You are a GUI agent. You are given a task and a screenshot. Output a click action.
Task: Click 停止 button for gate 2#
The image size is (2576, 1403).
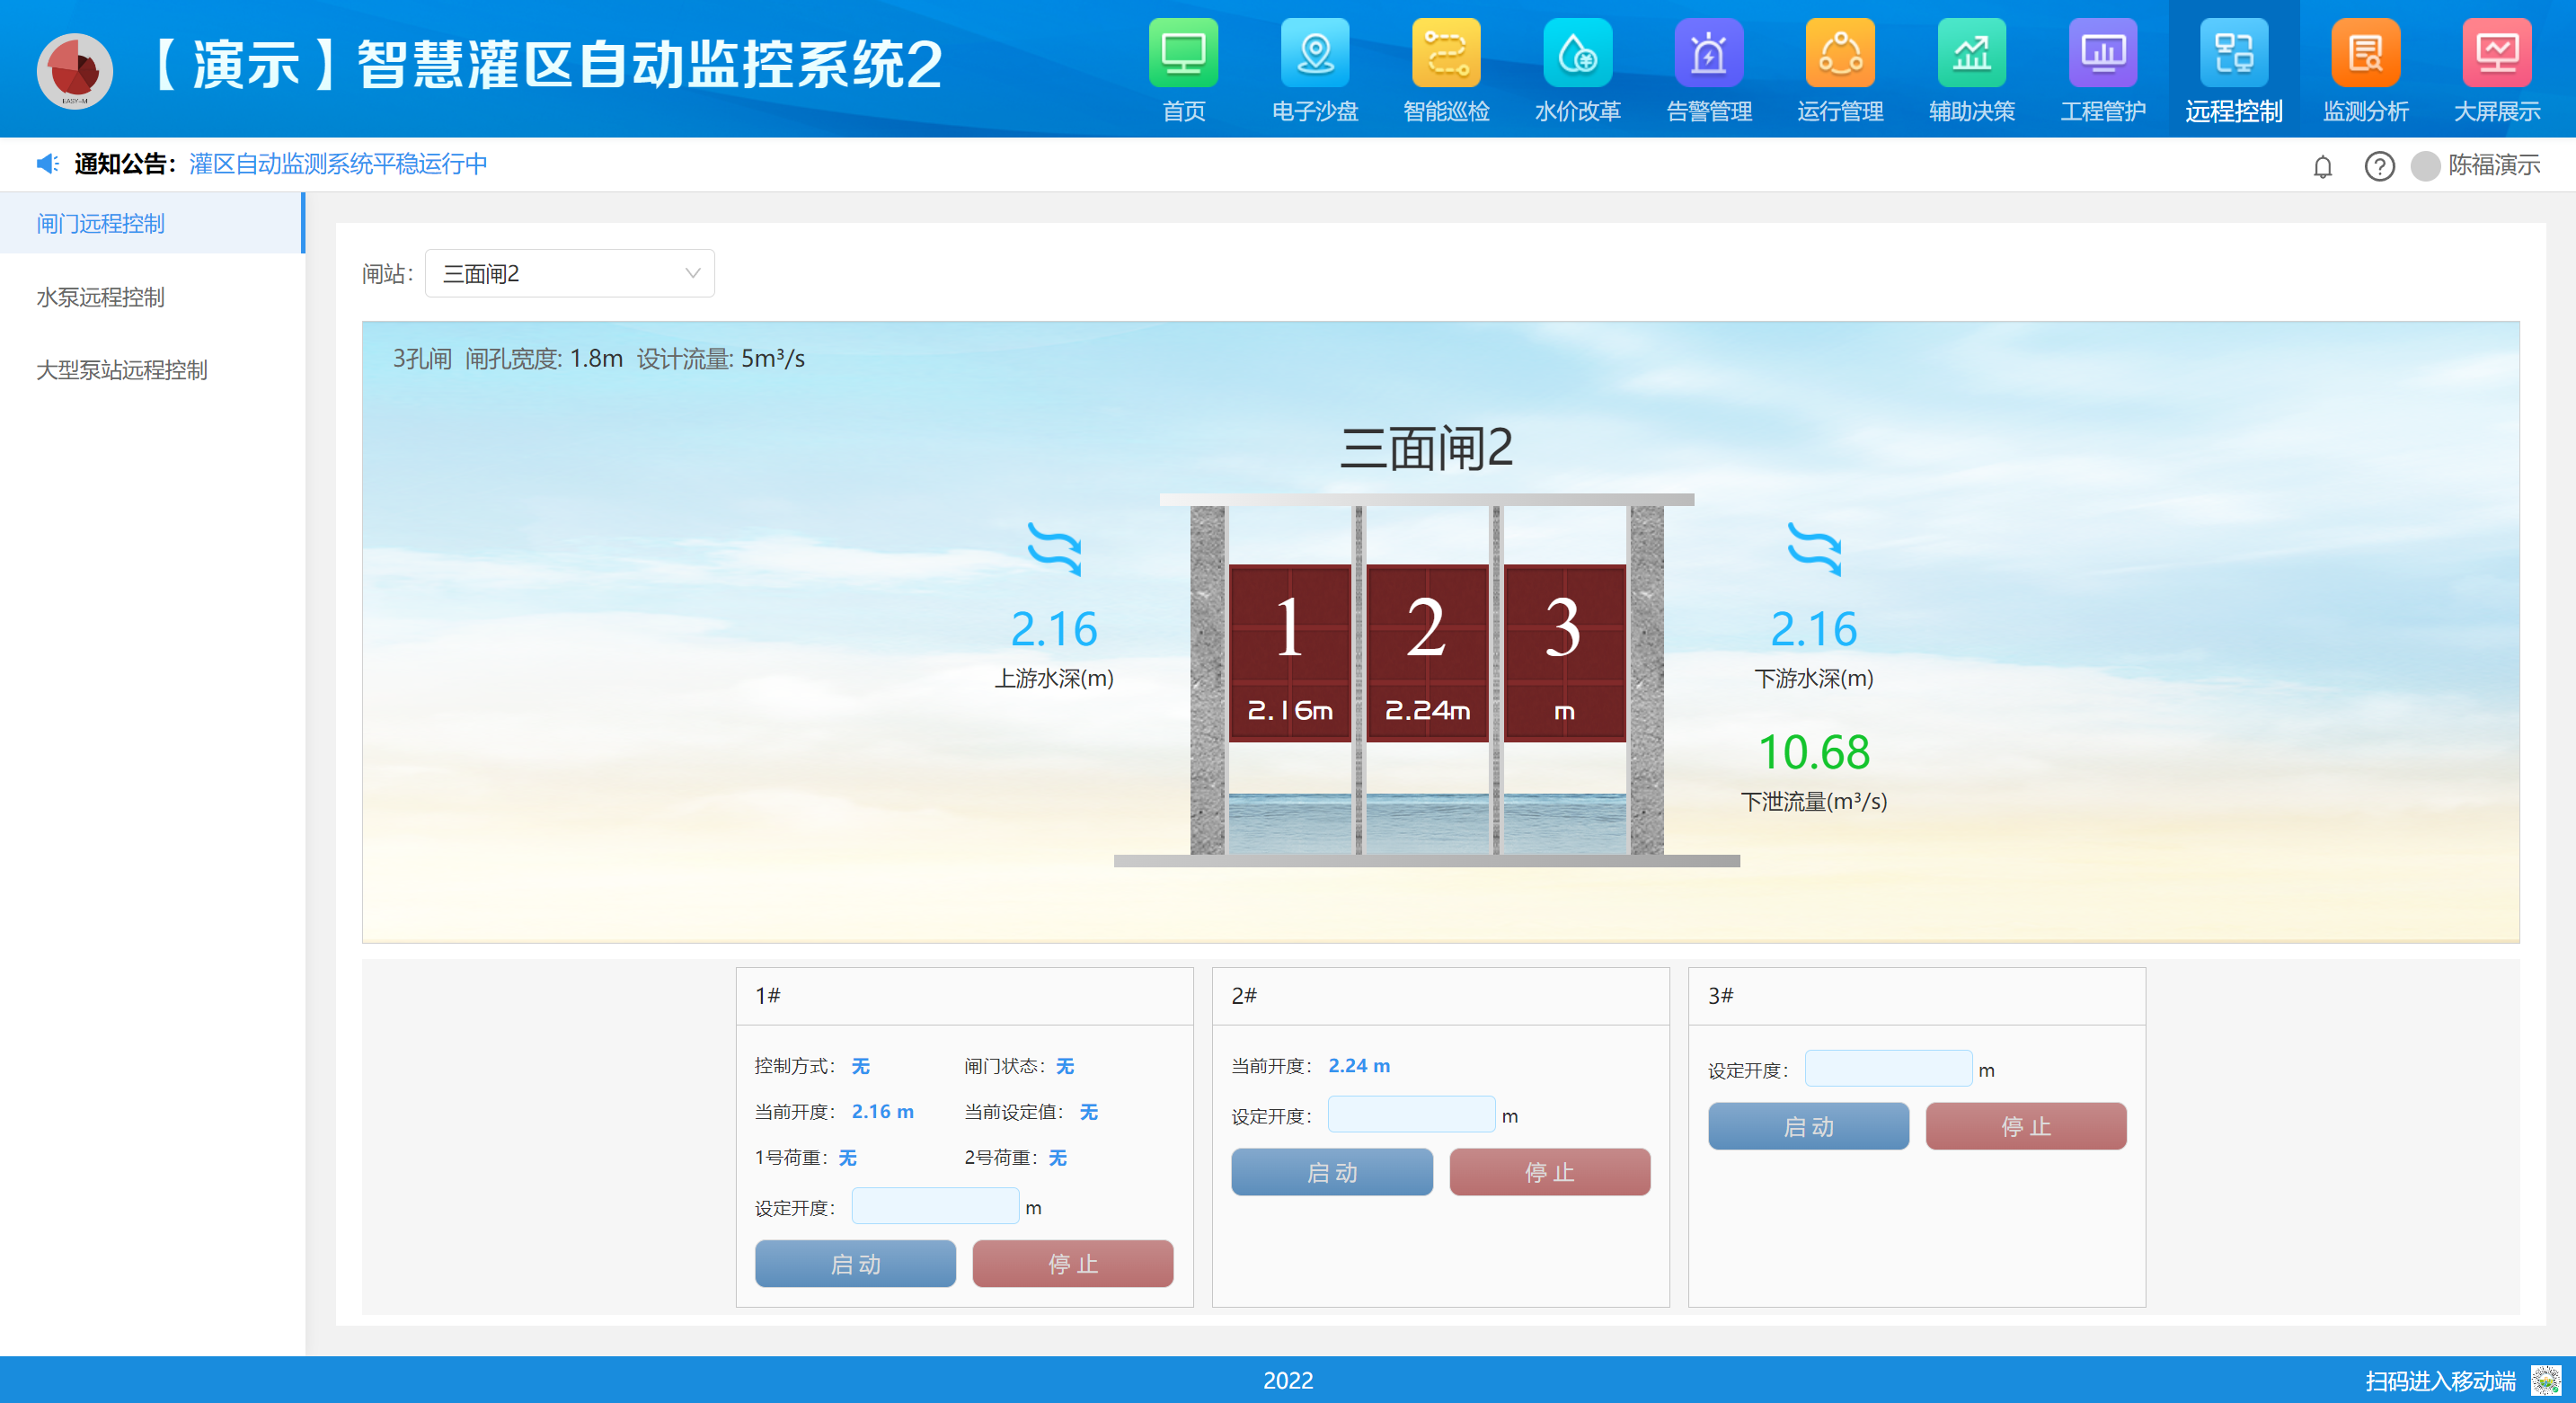(1549, 1171)
